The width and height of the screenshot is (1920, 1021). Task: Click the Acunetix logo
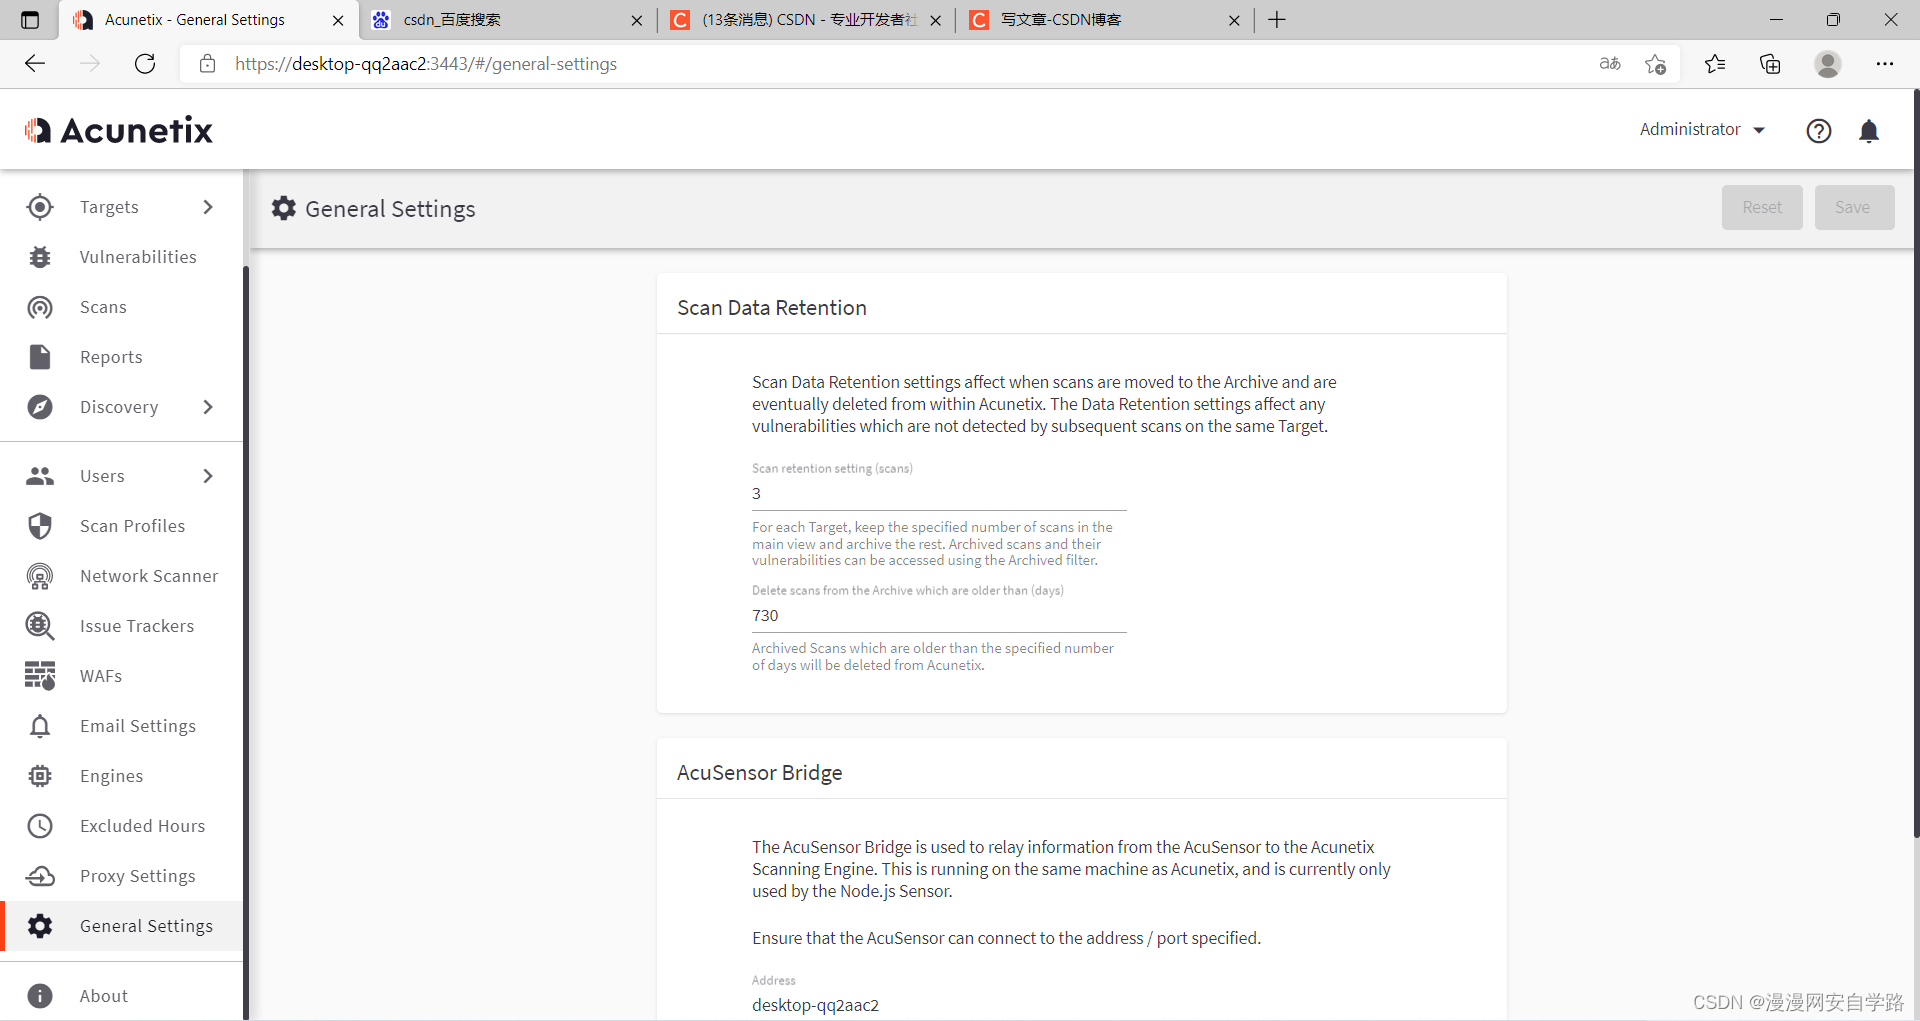point(119,130)
